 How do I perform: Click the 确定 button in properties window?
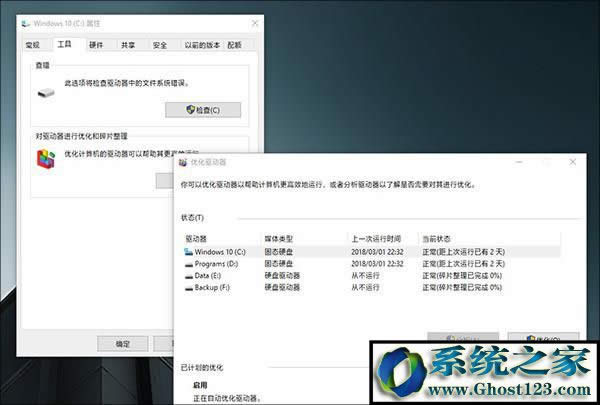[122, 343]
